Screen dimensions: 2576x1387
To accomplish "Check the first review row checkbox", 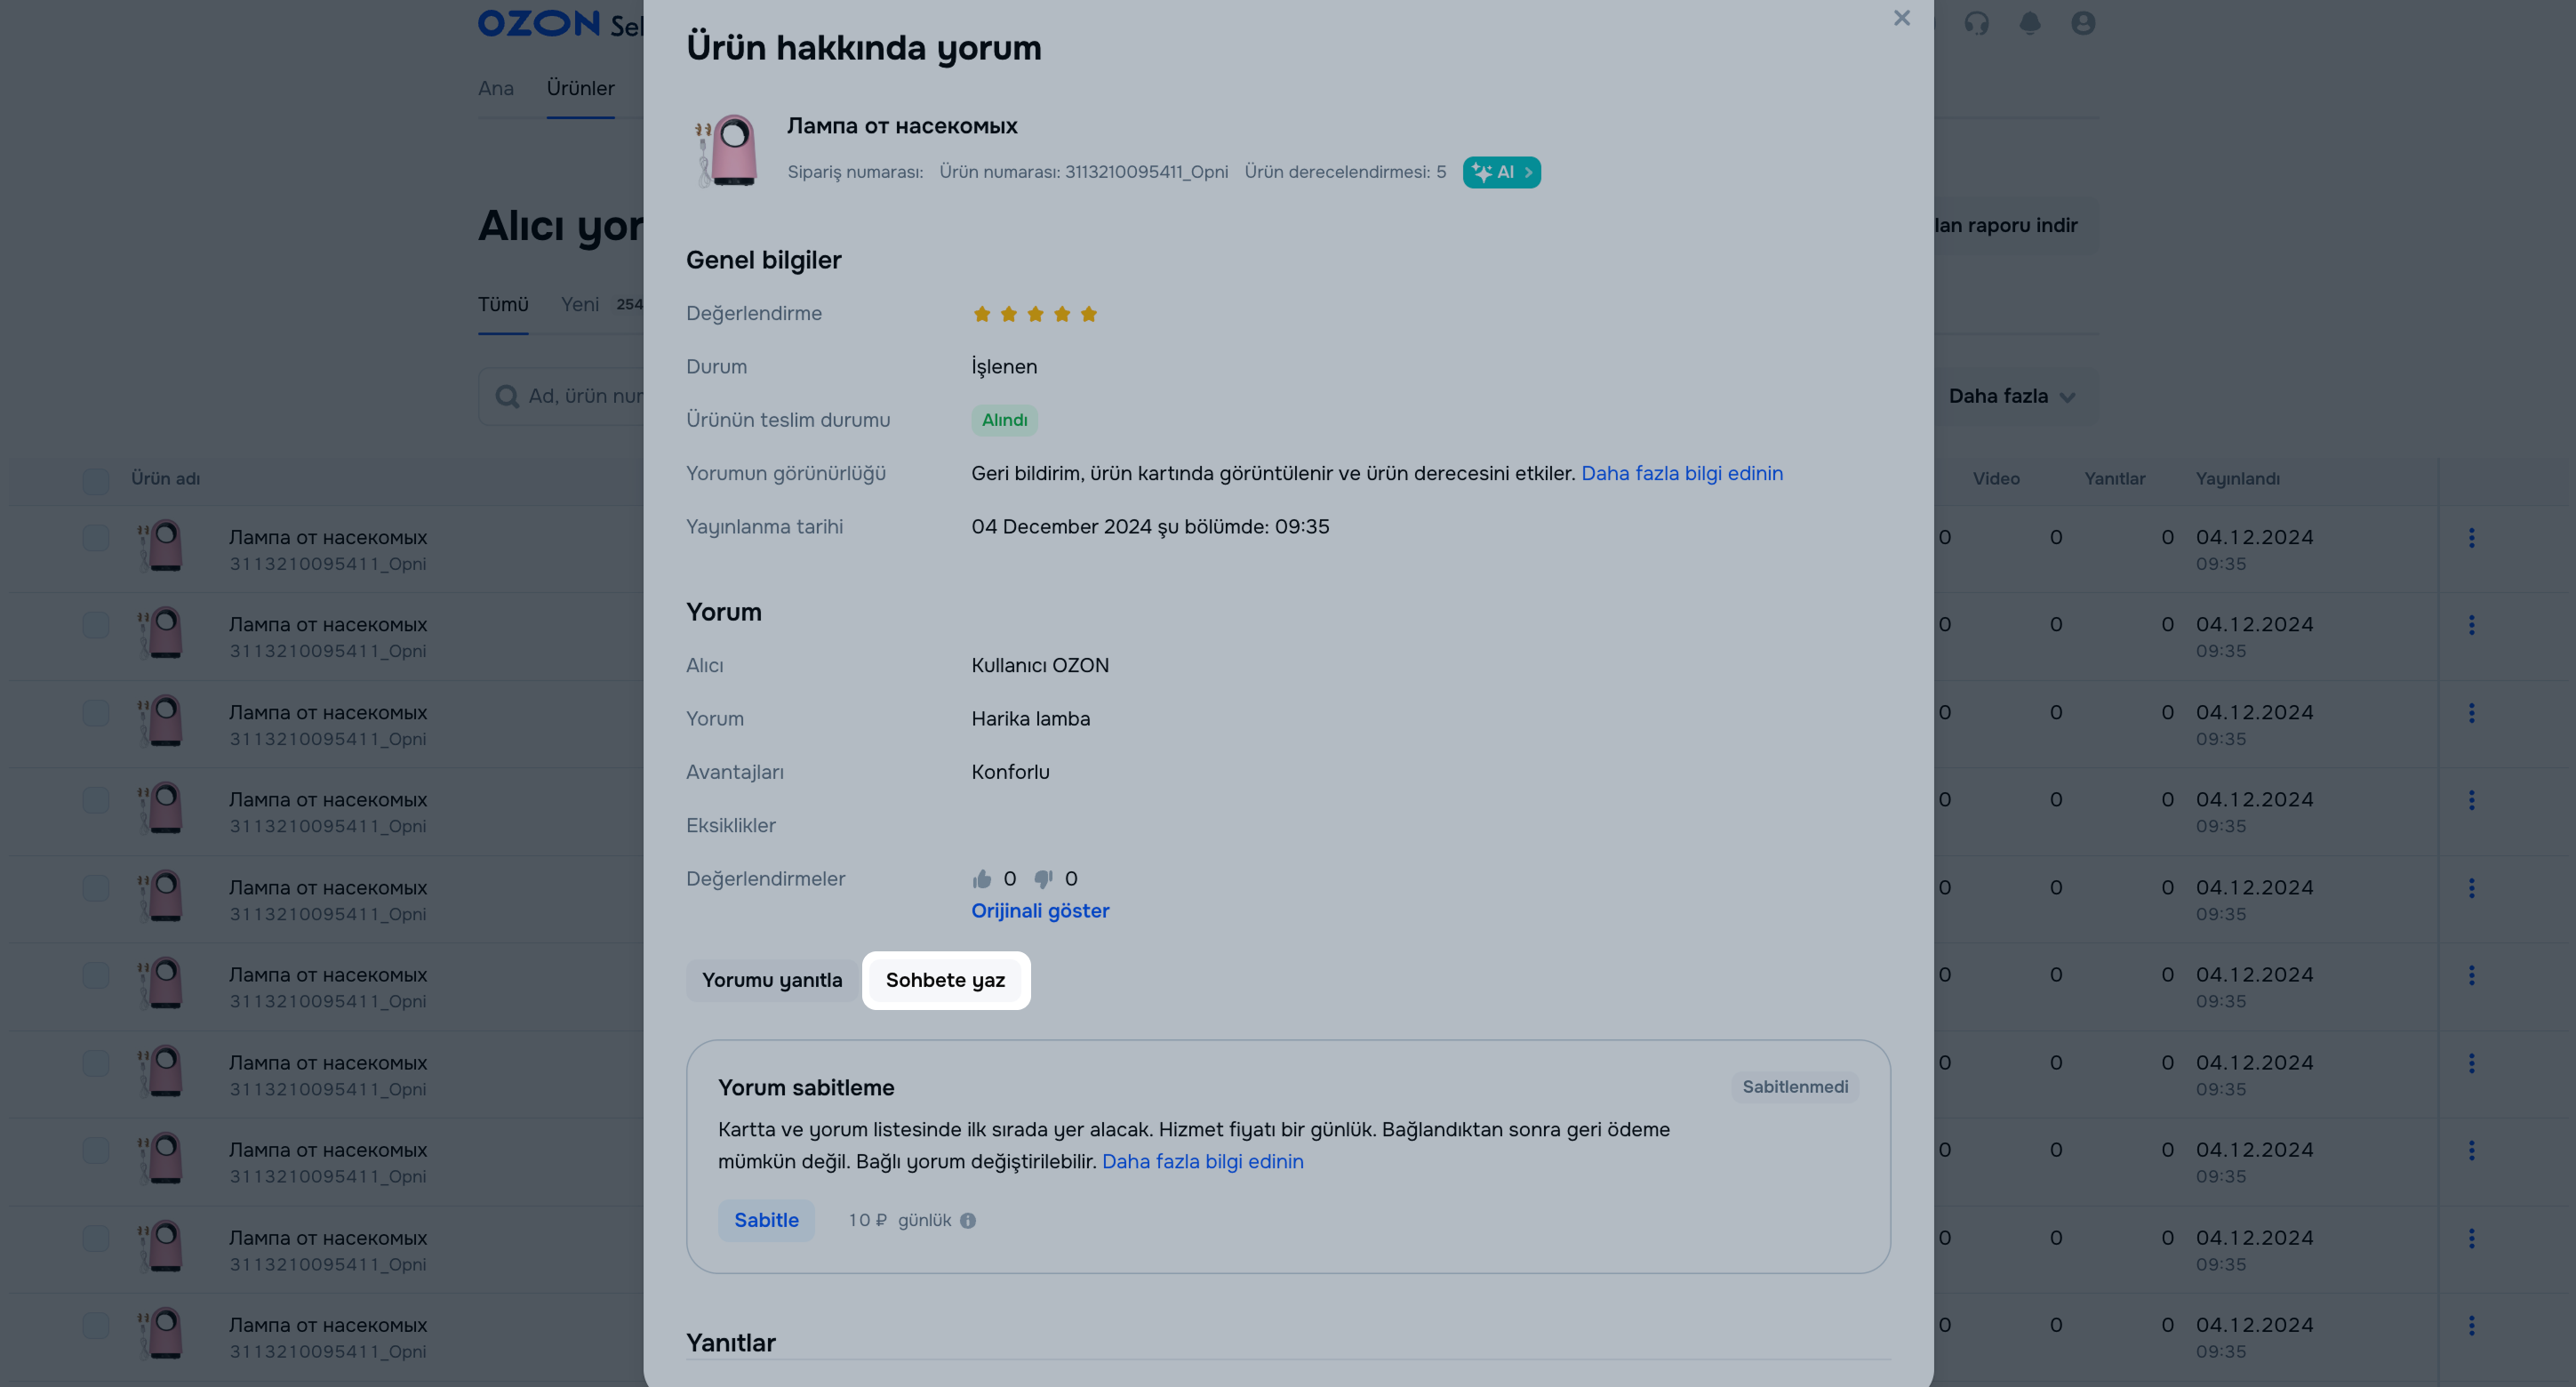I will click(x=96, y=538).
